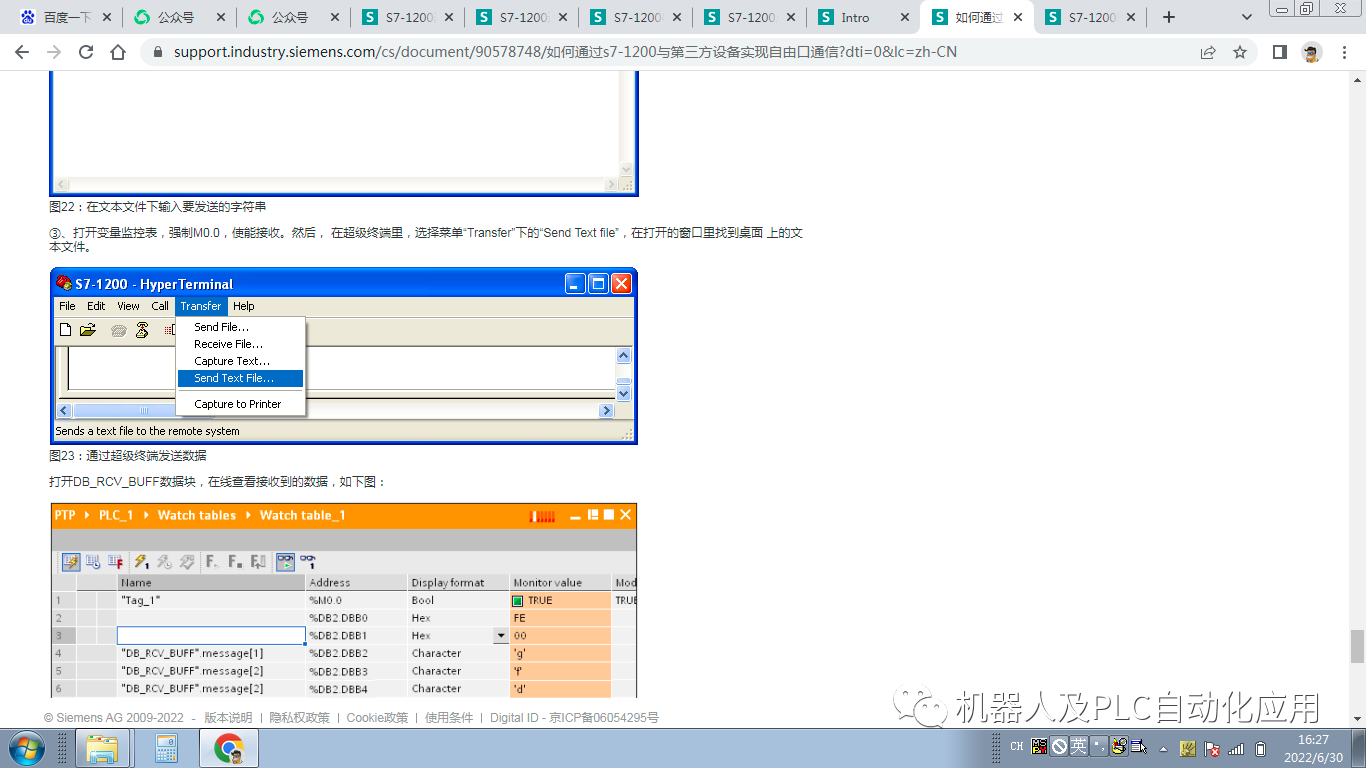
Task: Open the Hex display format dropdown
Action: pos(500,636)
